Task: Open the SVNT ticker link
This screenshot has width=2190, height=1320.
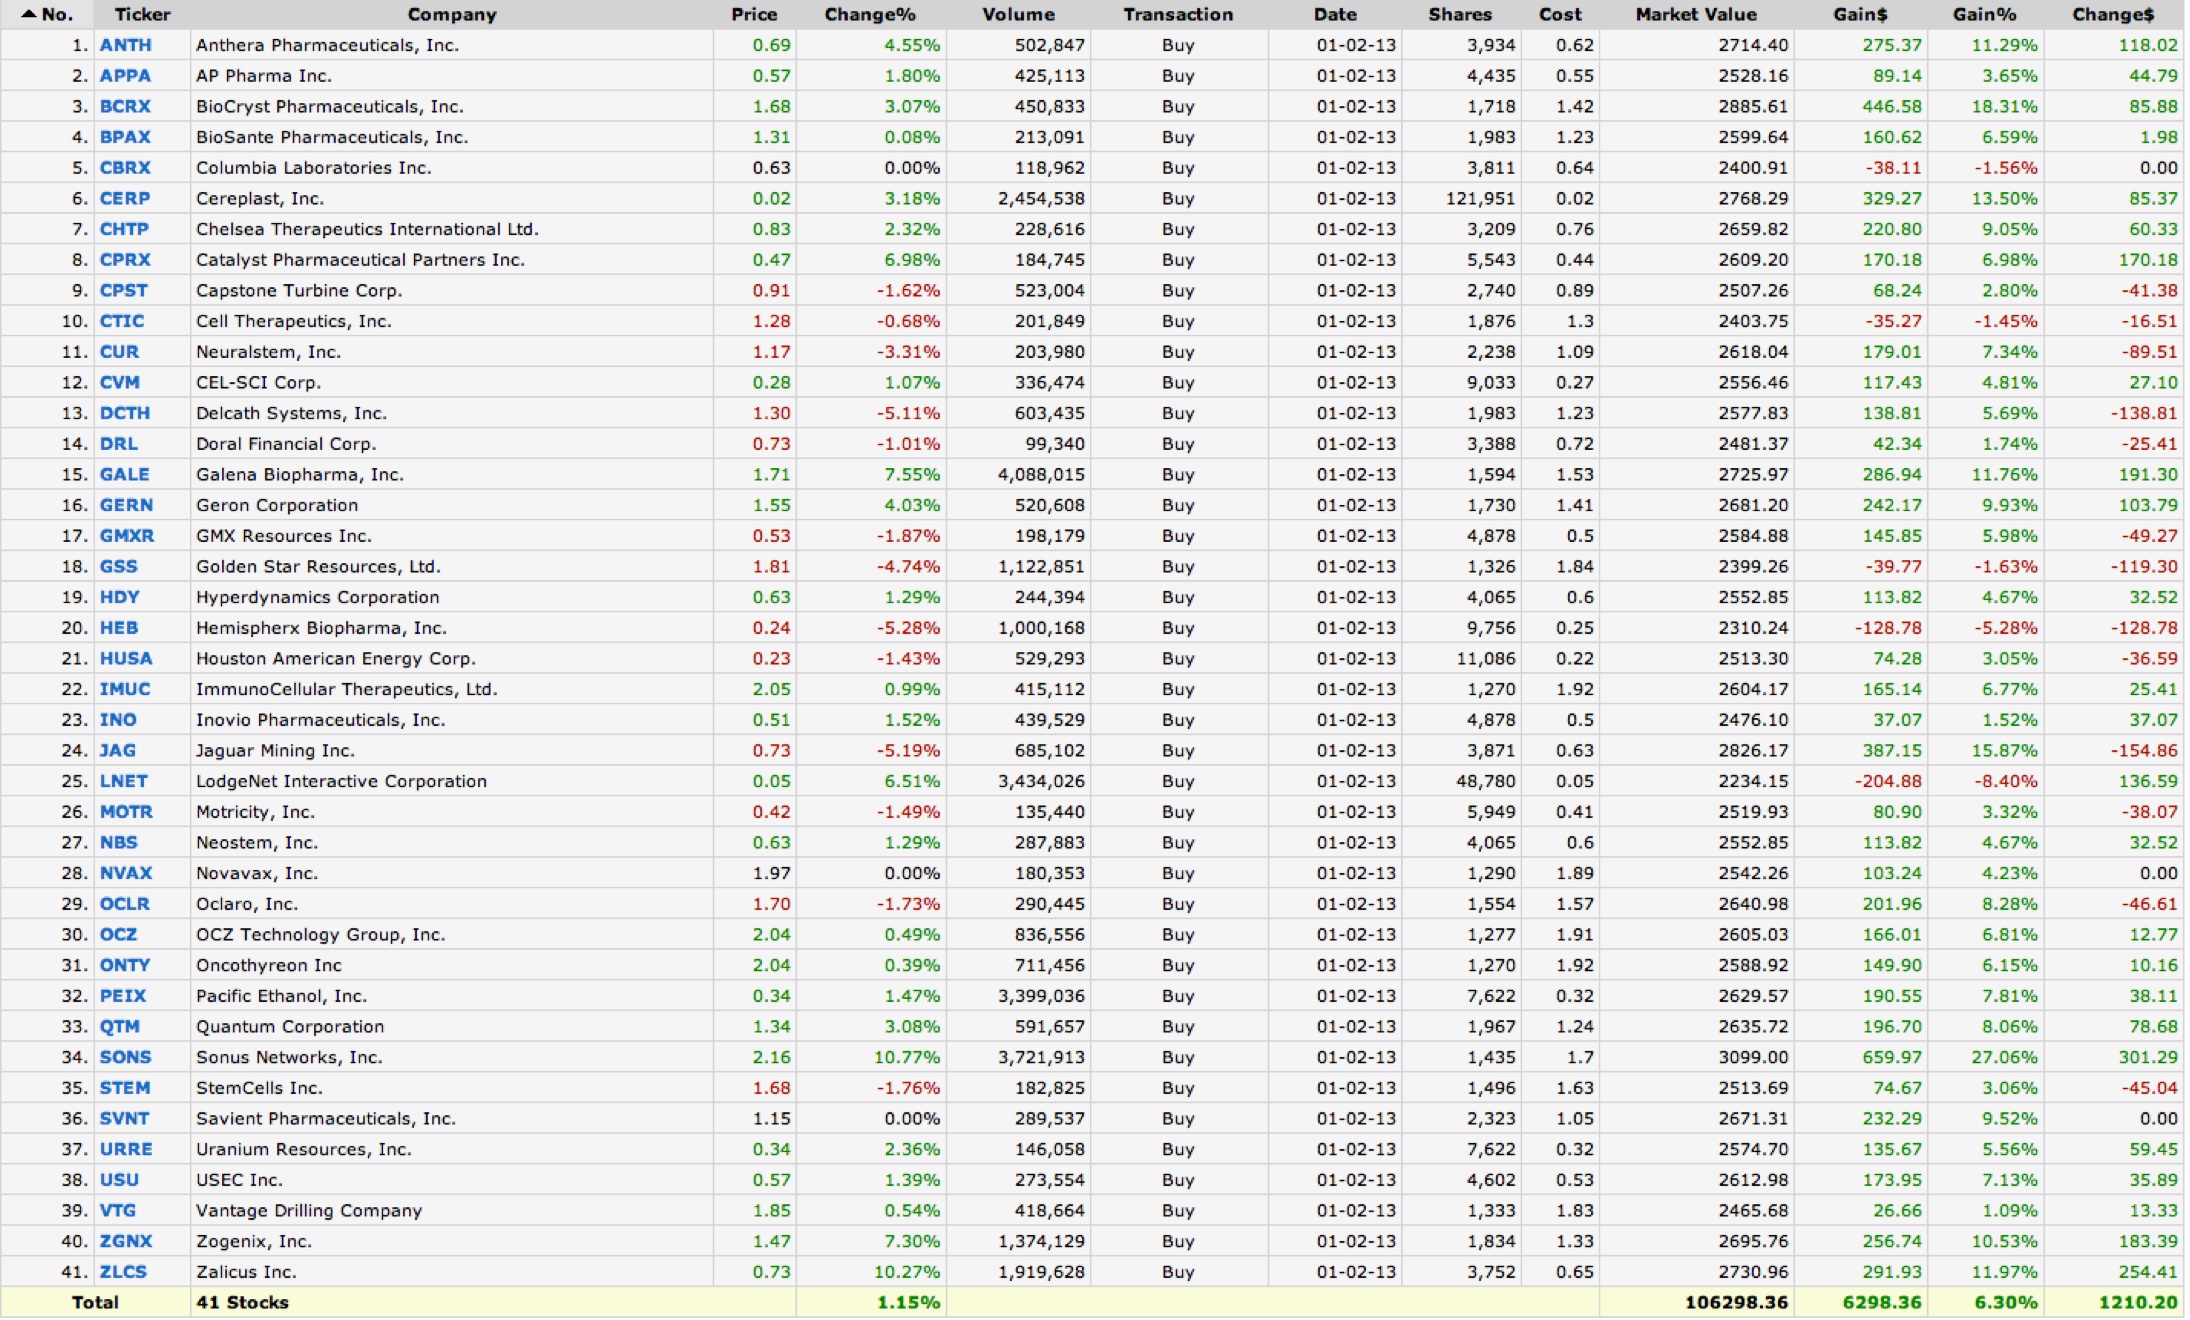Action: (124, 1118)
